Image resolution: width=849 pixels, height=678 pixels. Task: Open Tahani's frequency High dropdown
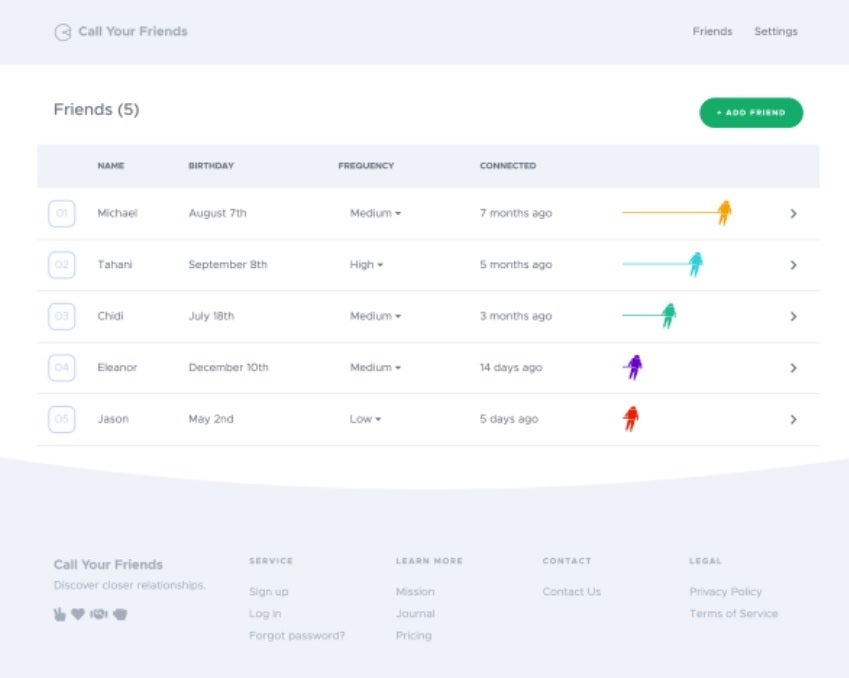(x=367, y=265)
